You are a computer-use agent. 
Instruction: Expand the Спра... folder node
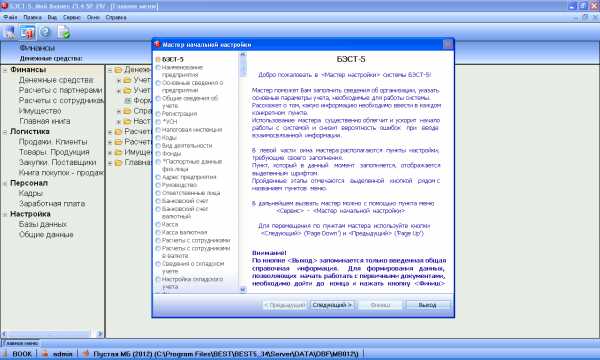(x=119, y=111)
